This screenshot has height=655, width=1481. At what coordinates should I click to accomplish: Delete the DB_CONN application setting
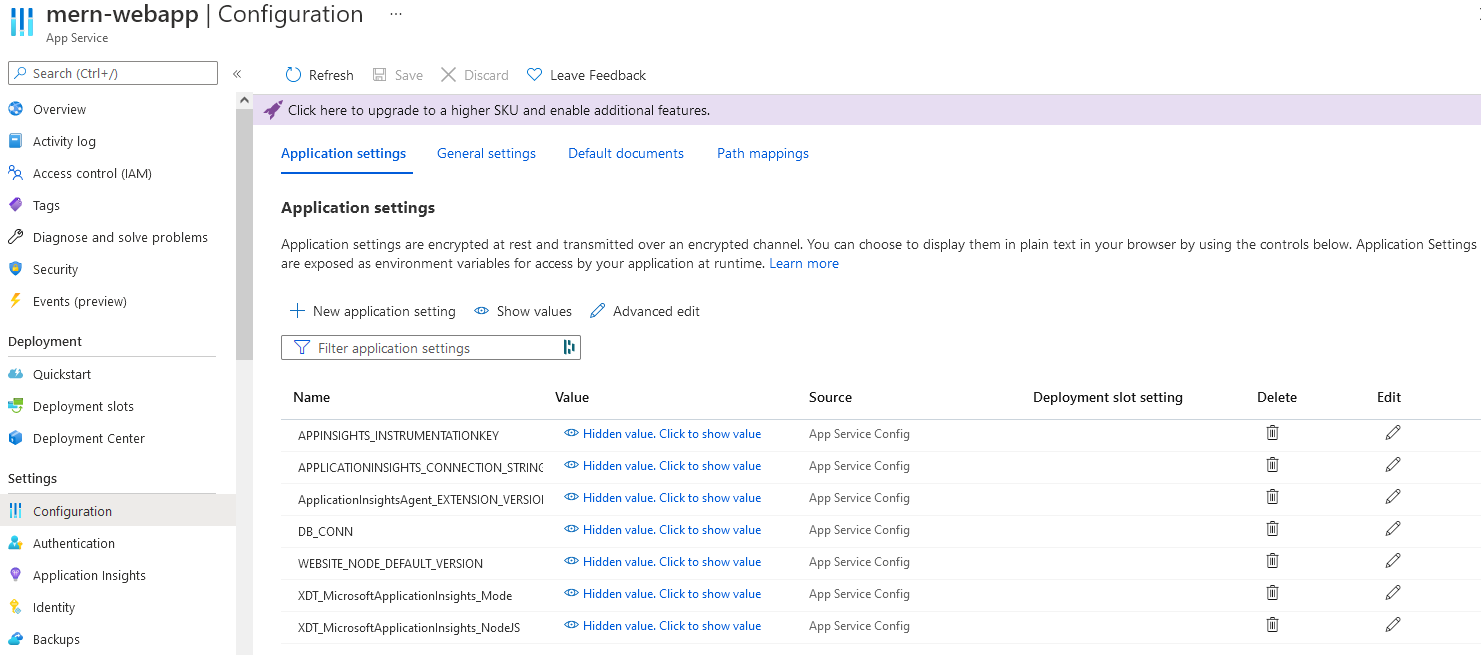[x=1272, y=529]
